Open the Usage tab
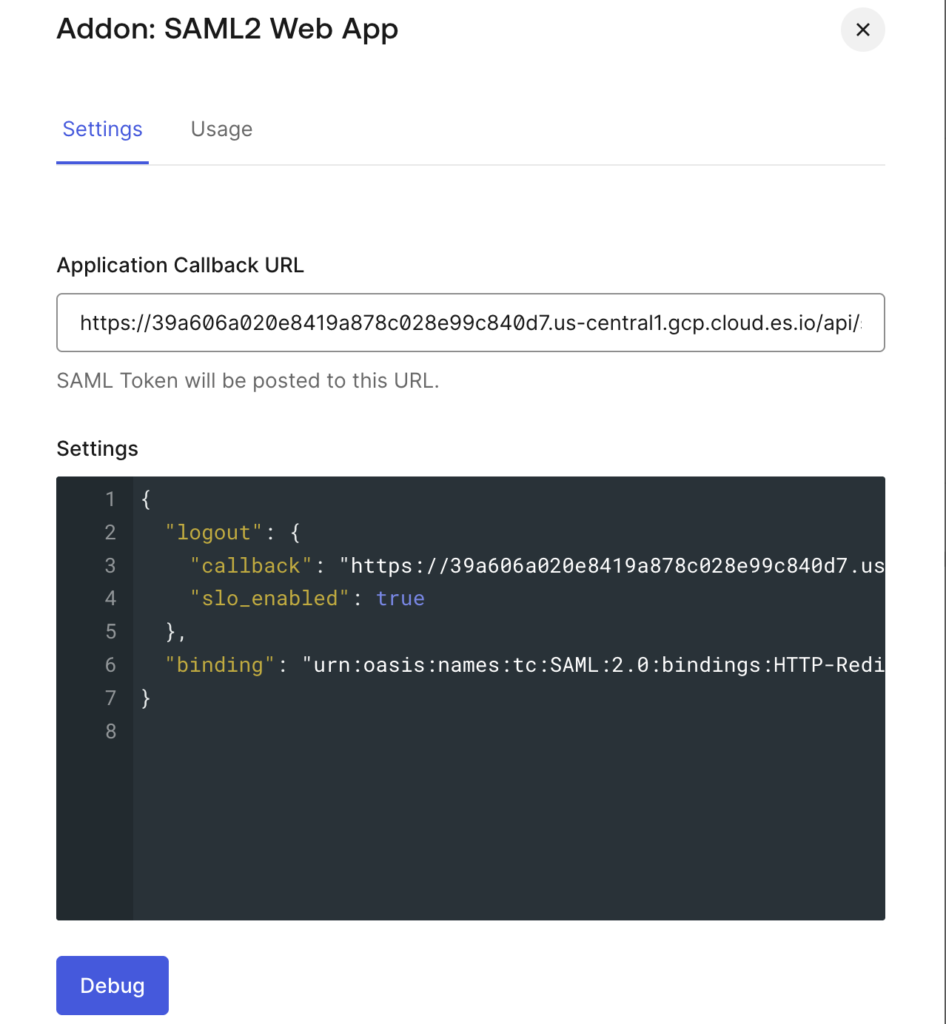Screen dimensions: 946x1024 [221, 129]
